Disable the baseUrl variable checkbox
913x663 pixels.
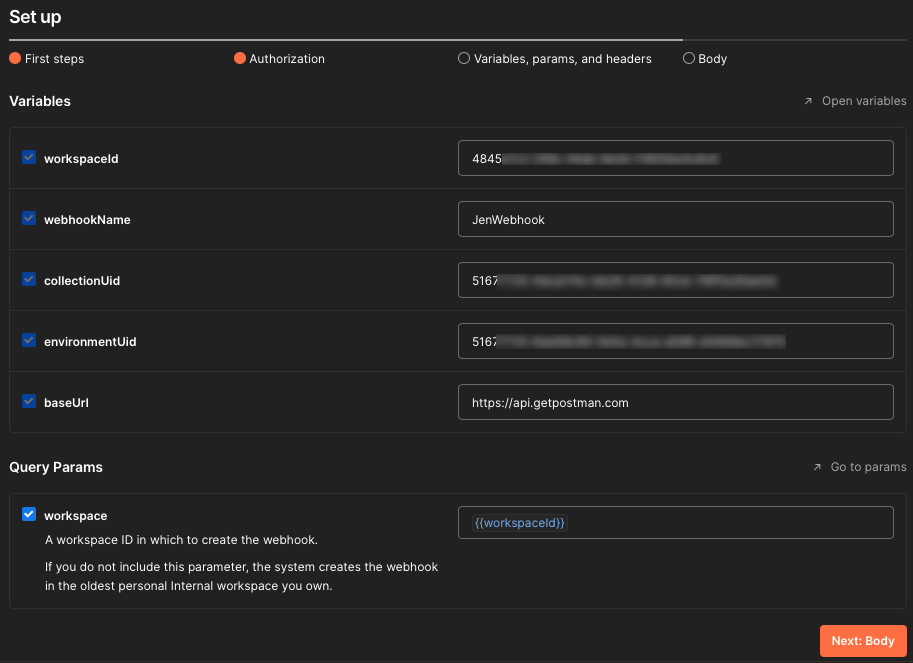[29, 401]
